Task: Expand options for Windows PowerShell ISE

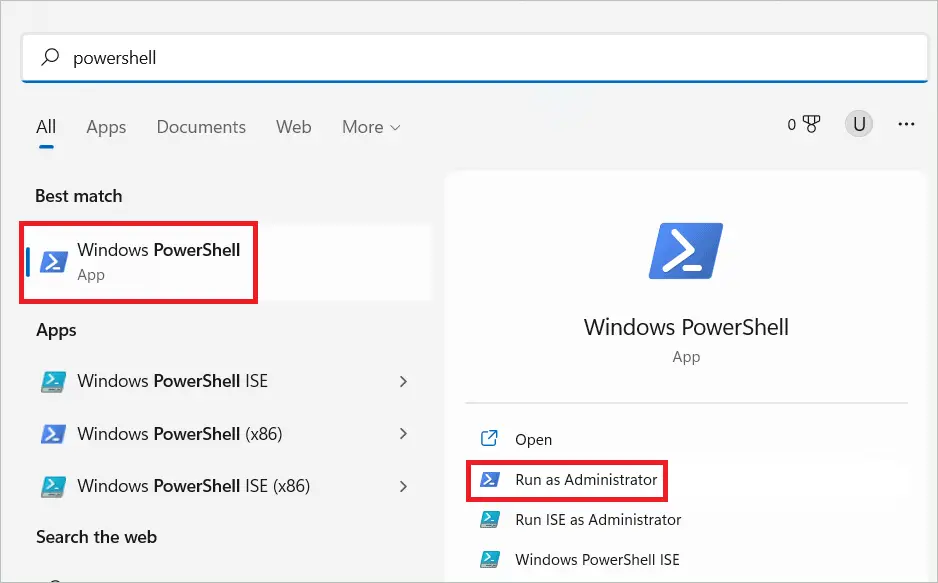Action: tap(403, 381)
